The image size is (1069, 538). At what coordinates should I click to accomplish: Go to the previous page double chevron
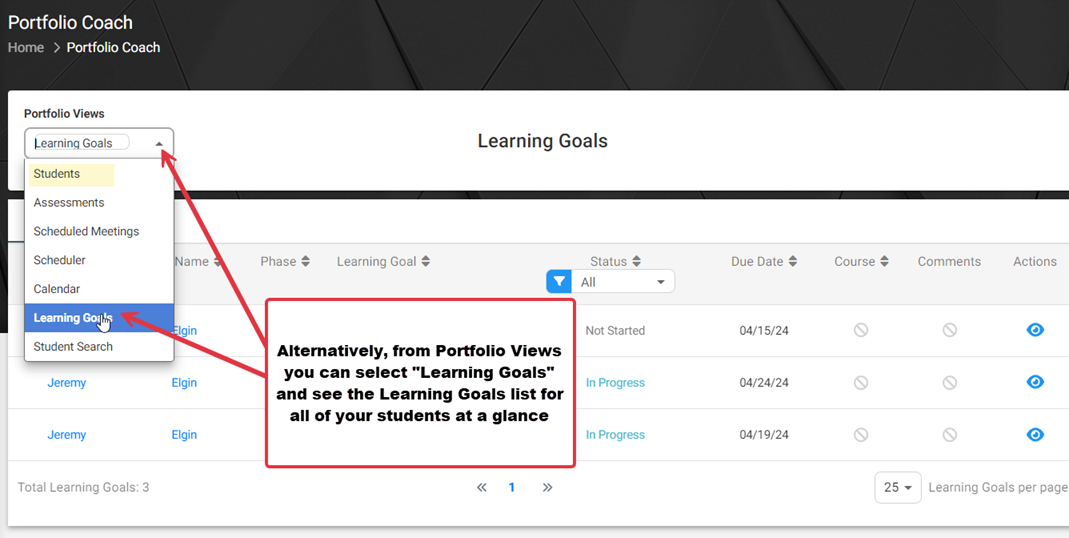tap(482, 487)
